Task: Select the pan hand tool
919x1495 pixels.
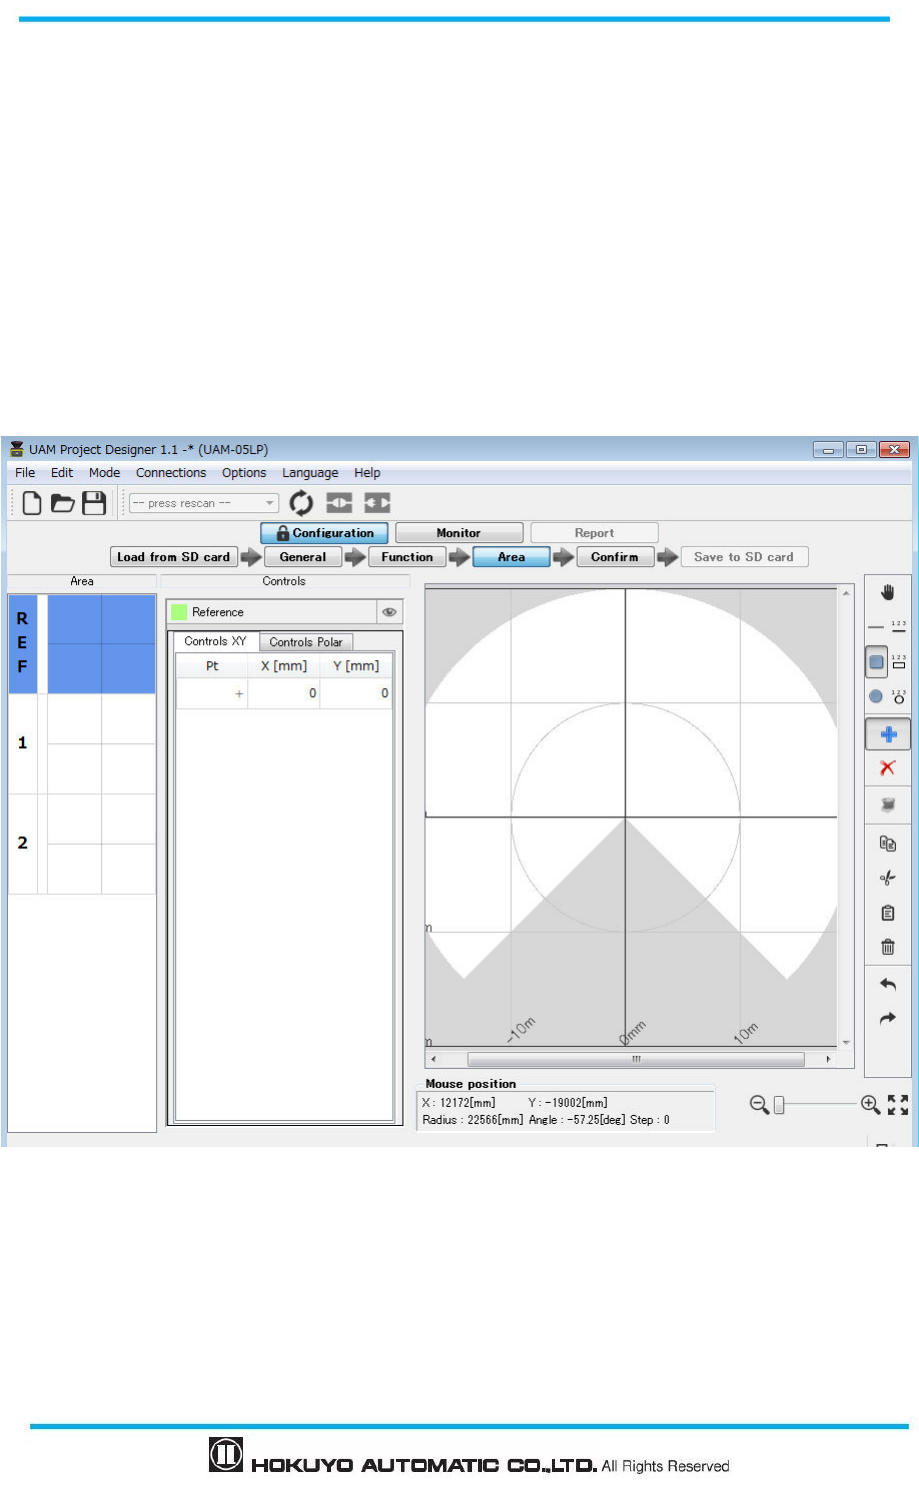Action: pyautogui.click(x=887, y=592)
